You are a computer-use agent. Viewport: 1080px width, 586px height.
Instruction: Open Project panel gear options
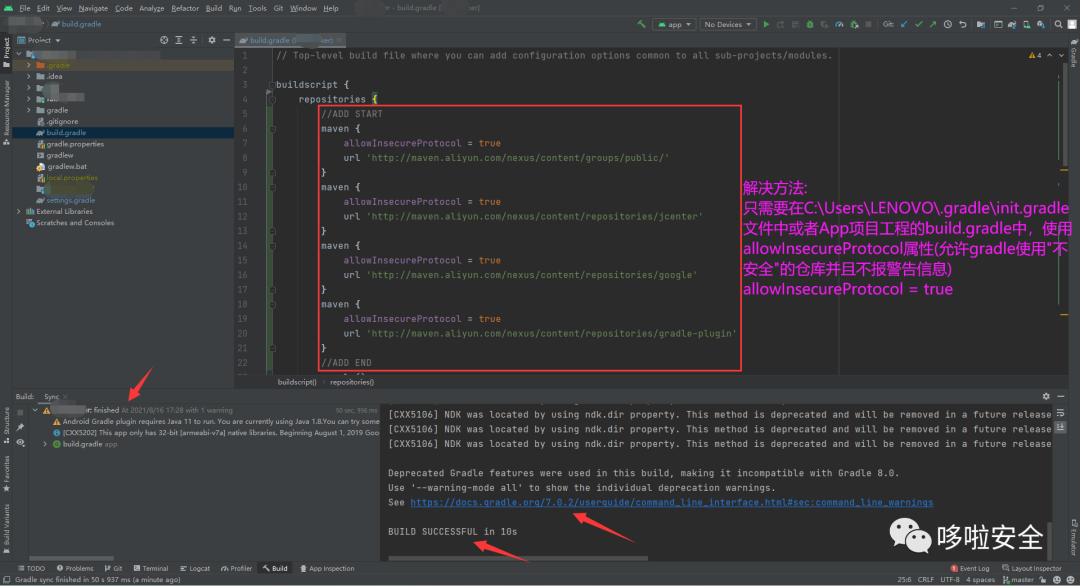pos(211,40)
